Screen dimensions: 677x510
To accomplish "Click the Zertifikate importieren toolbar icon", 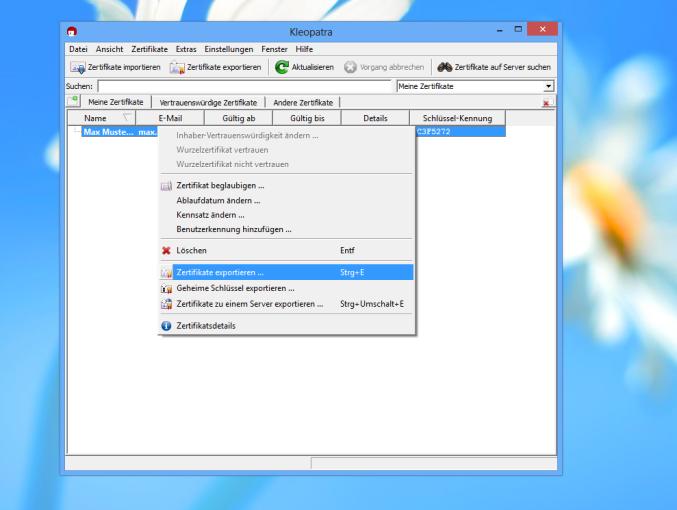I will point(78,67).
